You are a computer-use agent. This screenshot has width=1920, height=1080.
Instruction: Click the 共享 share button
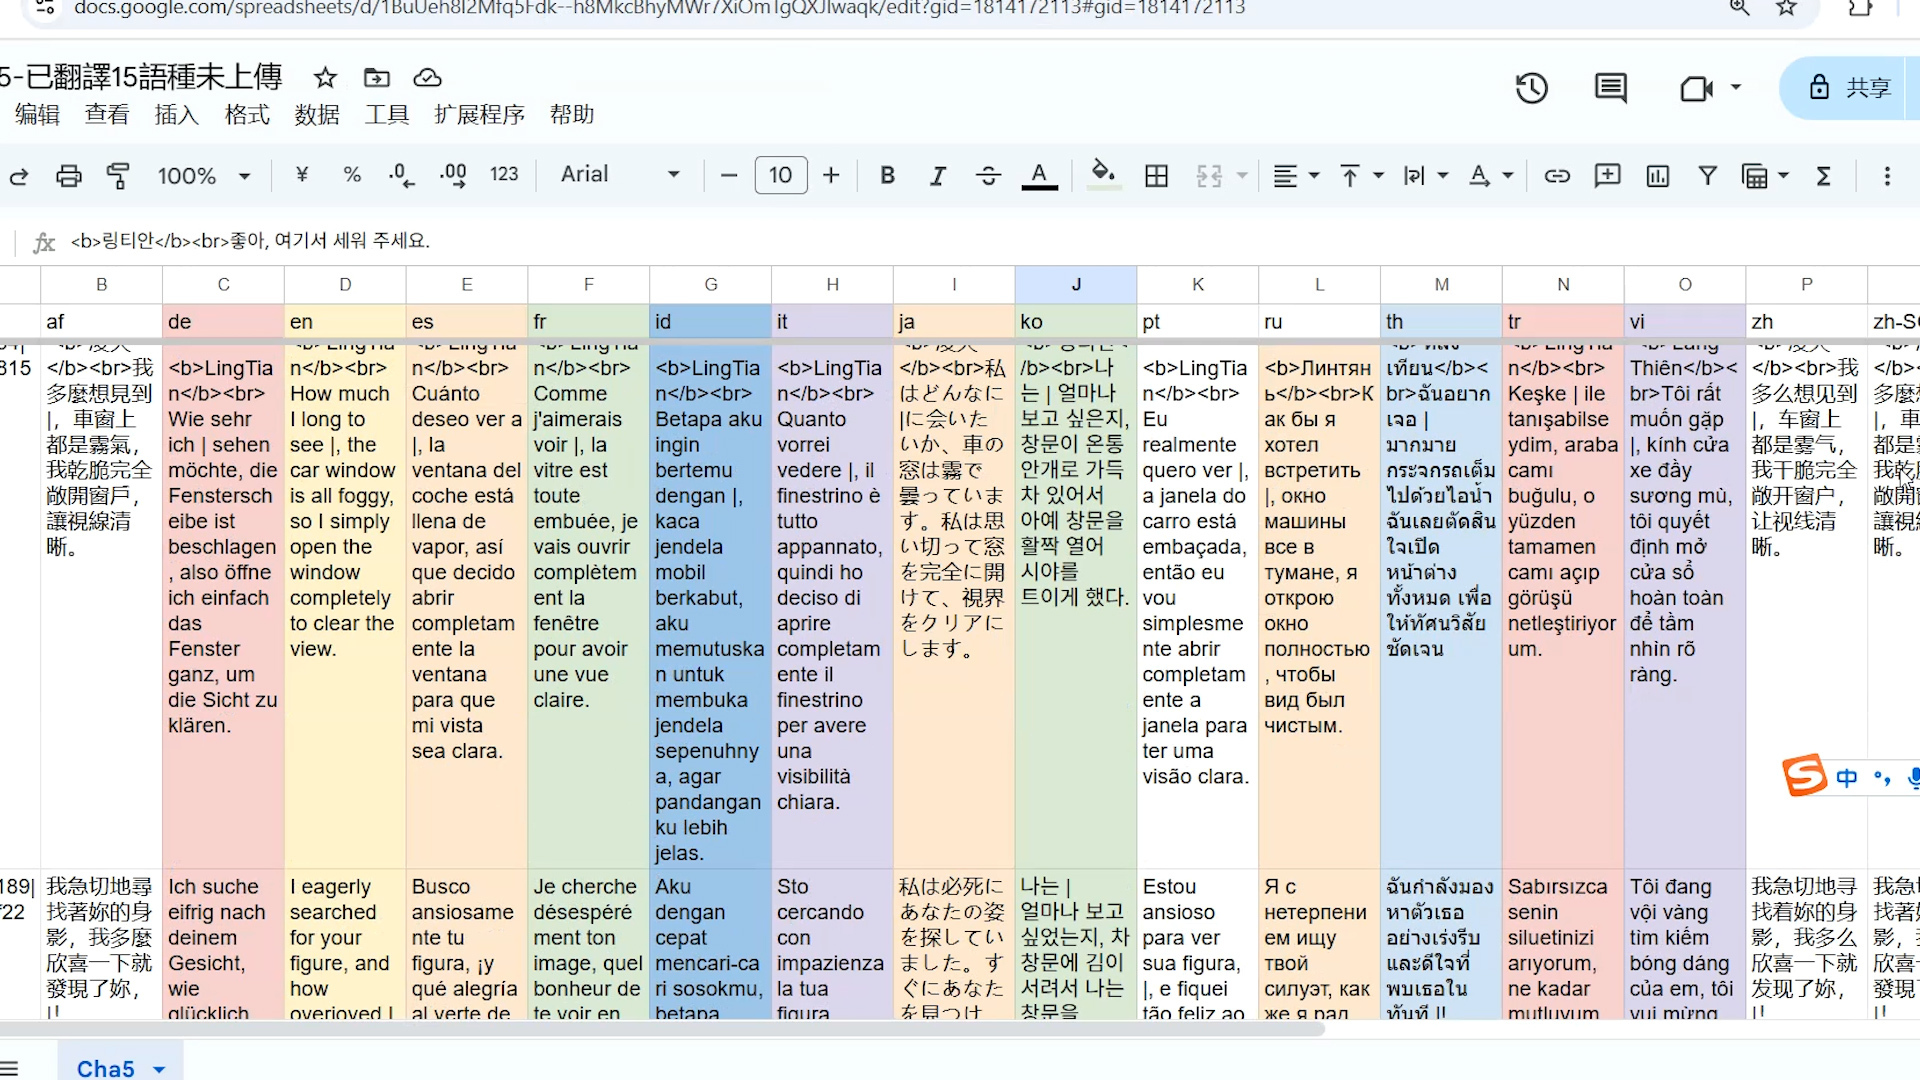tap(1850, 88)
